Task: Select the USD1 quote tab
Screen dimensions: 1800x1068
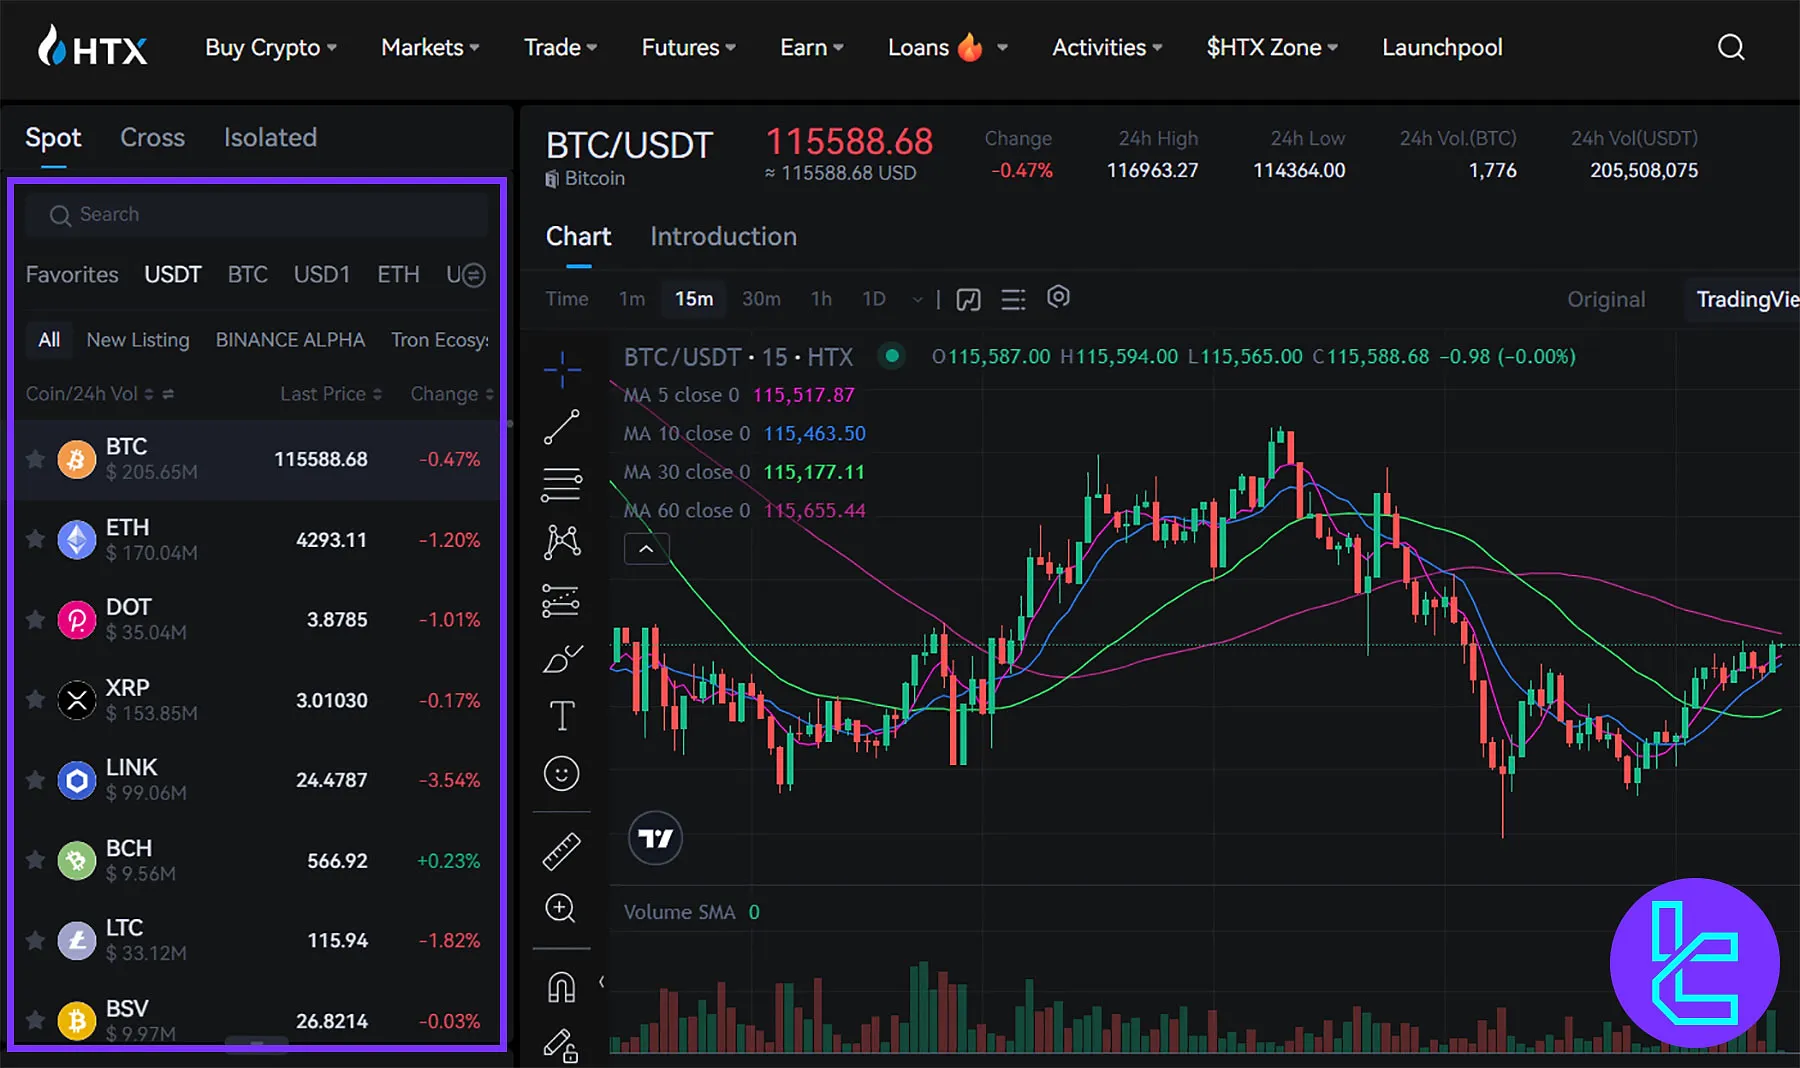Action: 321,274
